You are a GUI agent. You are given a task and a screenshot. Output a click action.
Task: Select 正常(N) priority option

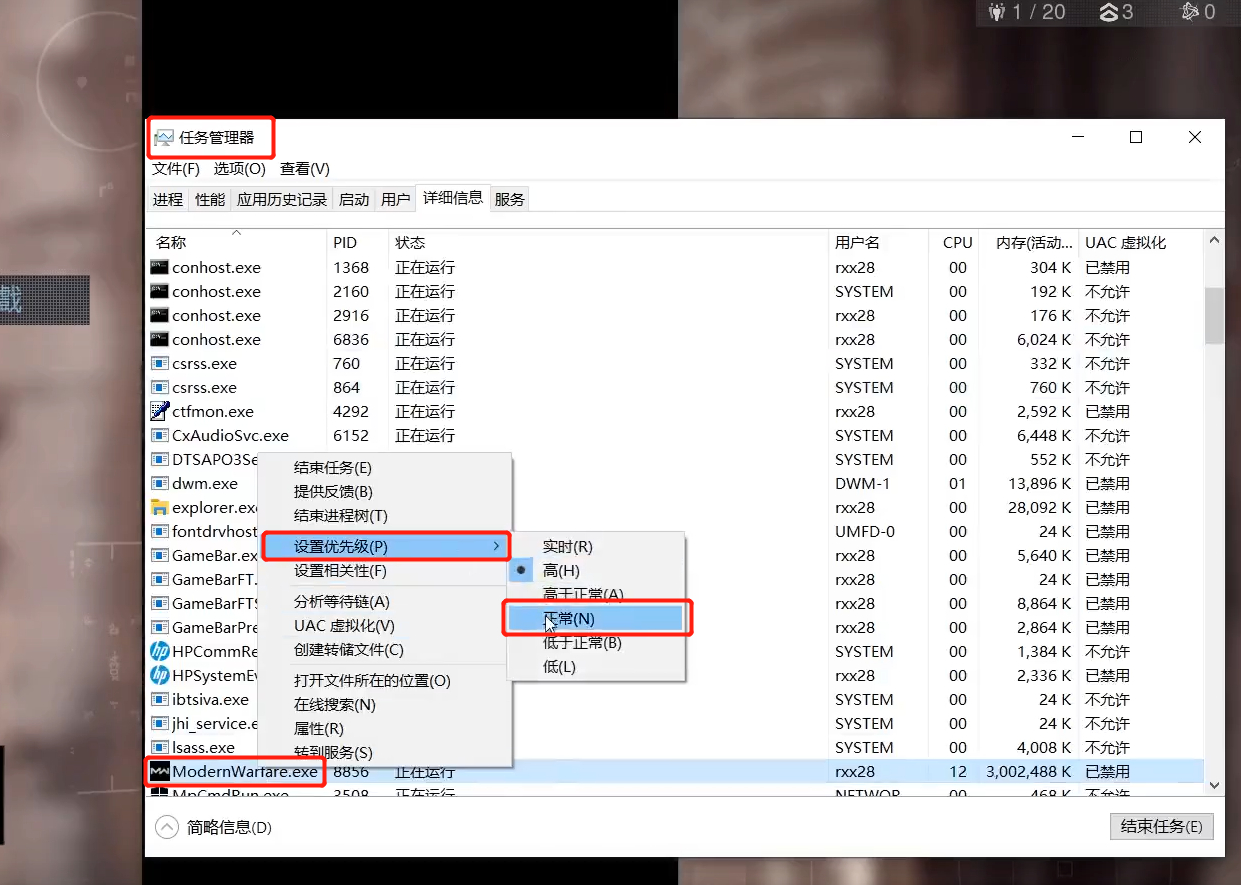coord(568,619)
